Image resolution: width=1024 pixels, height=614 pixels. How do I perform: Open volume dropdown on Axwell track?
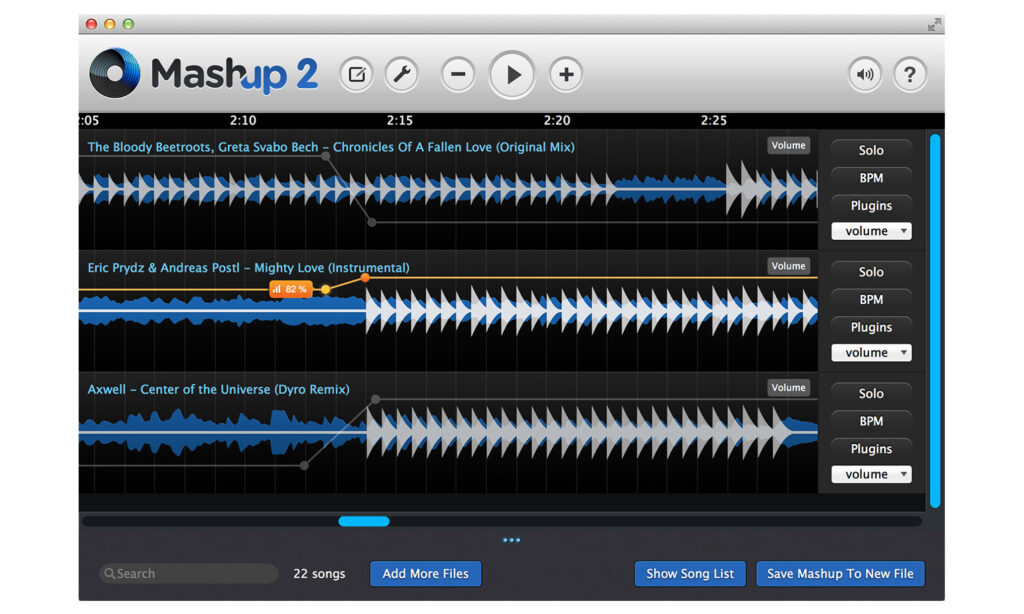pyautogui.click(x=871, y=474)
